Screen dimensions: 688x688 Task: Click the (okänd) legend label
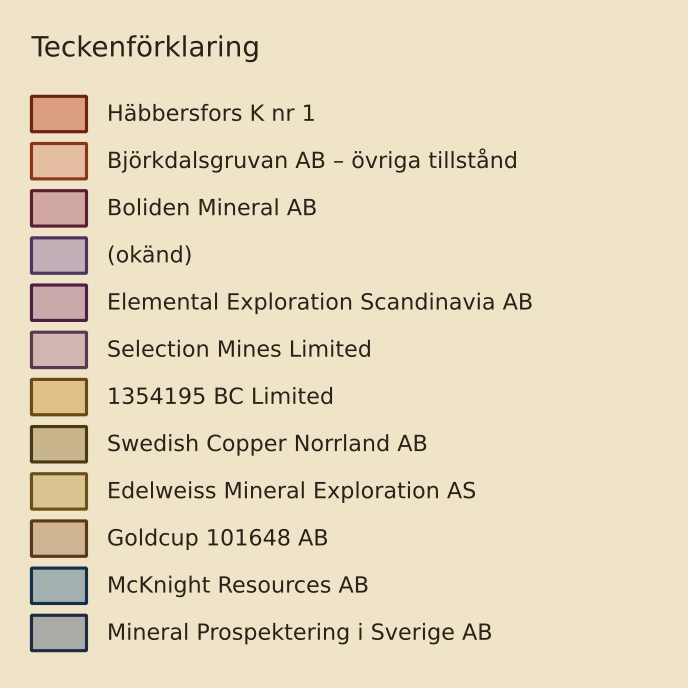click(x=150, y=255)
